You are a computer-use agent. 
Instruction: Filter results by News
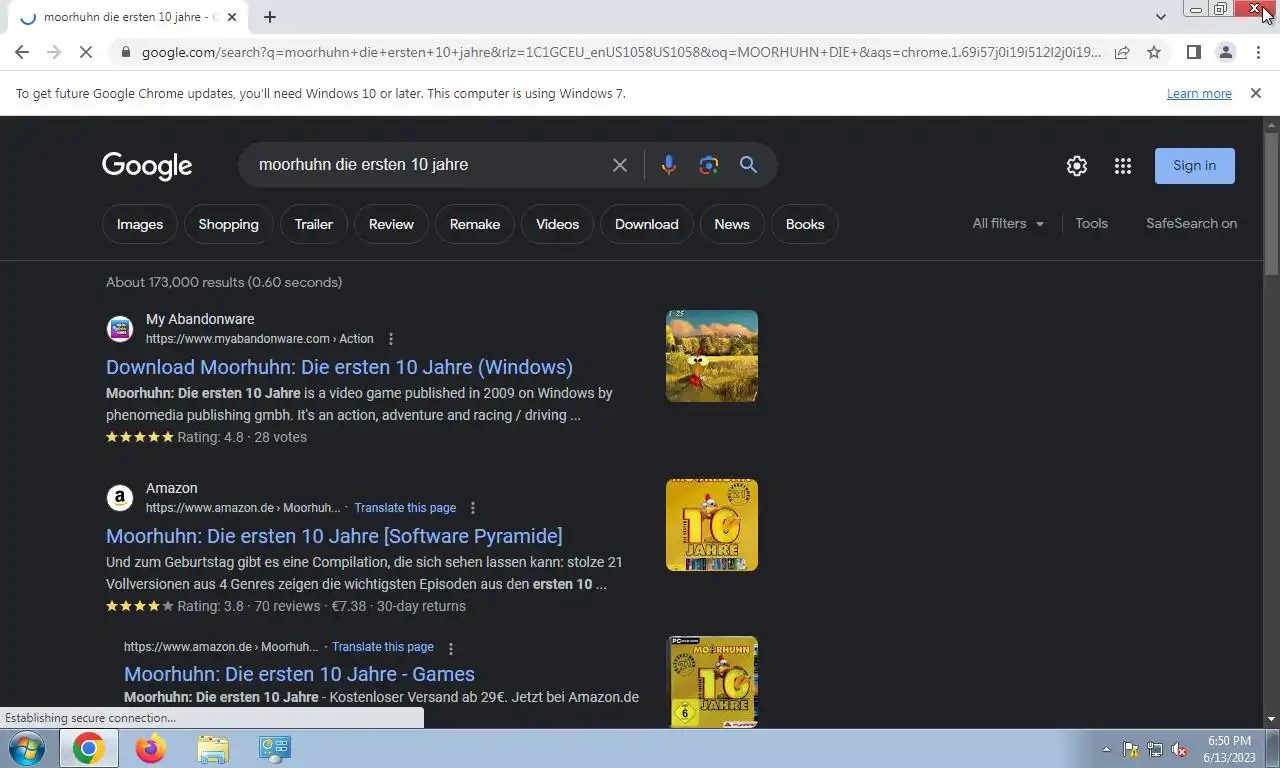(x=732, y=224)
